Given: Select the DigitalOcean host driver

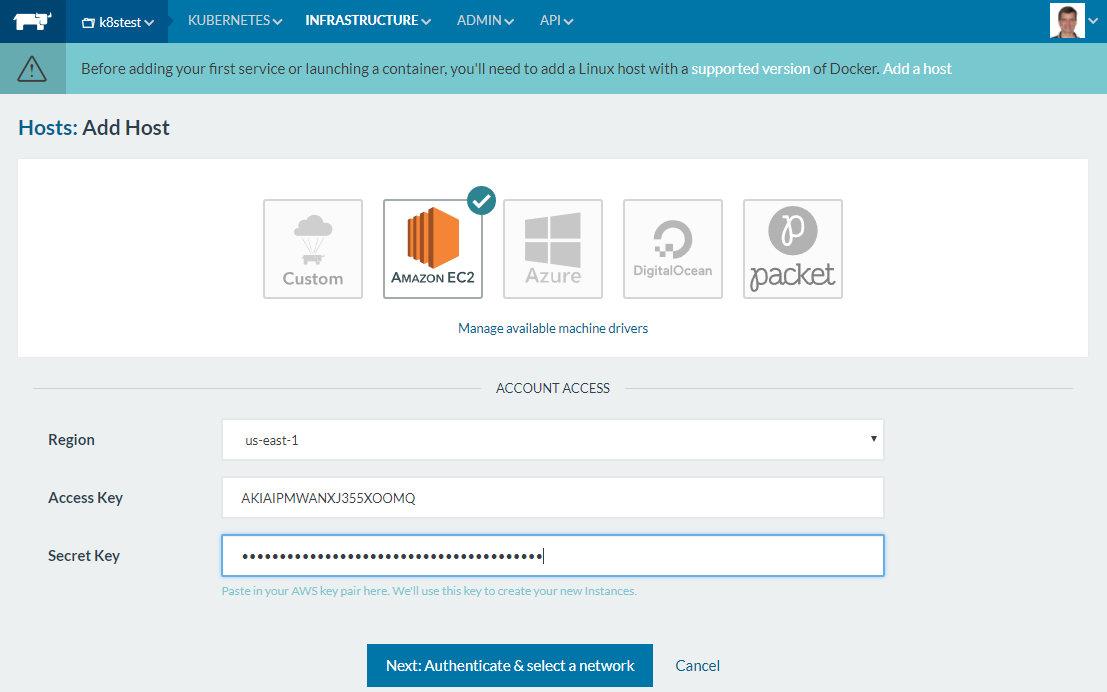Looking at the screenshot, I should point(673,249).
